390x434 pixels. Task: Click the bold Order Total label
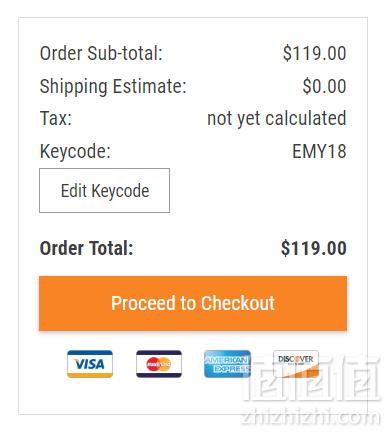86,248
